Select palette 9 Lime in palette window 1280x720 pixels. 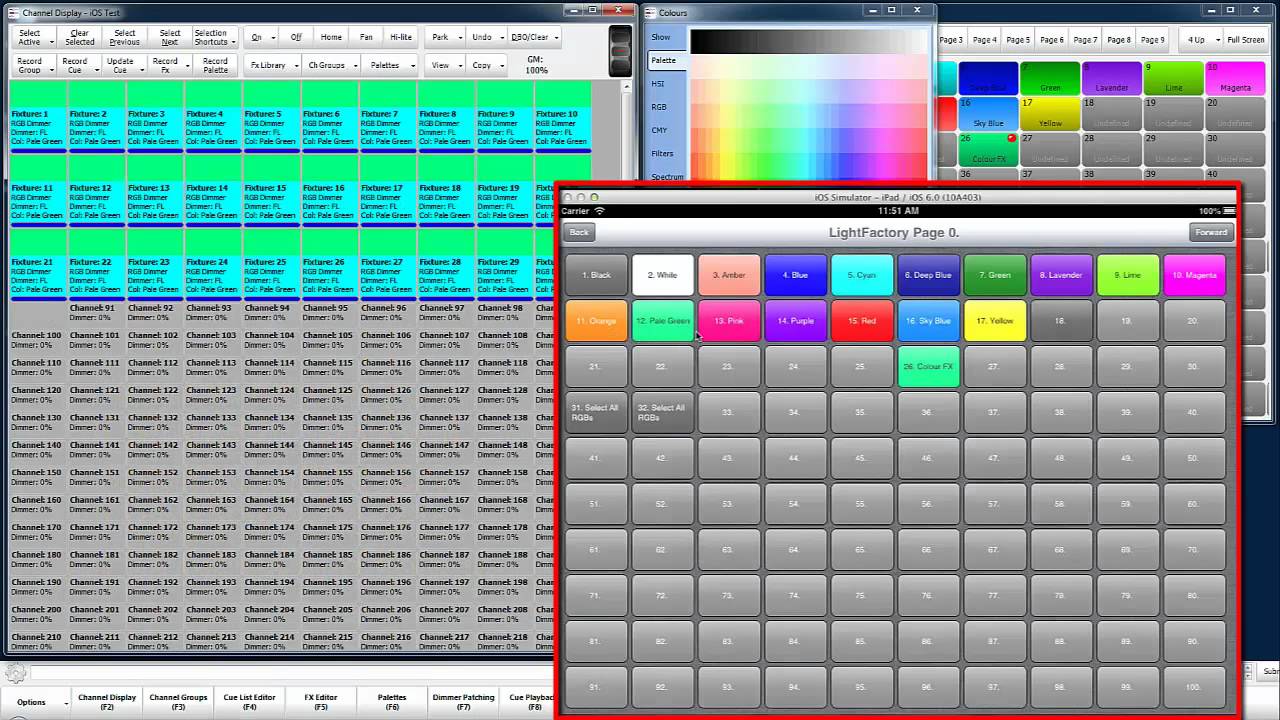click(x=1173, y=79)
